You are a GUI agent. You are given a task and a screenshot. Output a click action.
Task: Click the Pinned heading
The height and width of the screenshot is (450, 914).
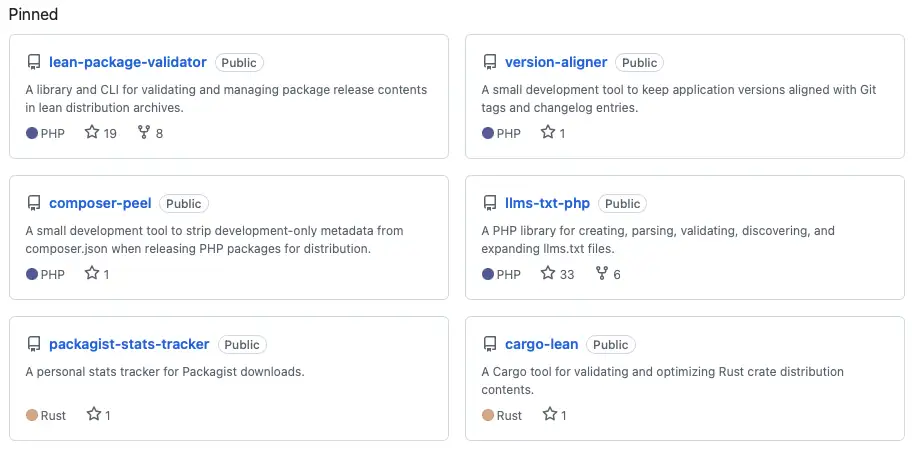33,14
